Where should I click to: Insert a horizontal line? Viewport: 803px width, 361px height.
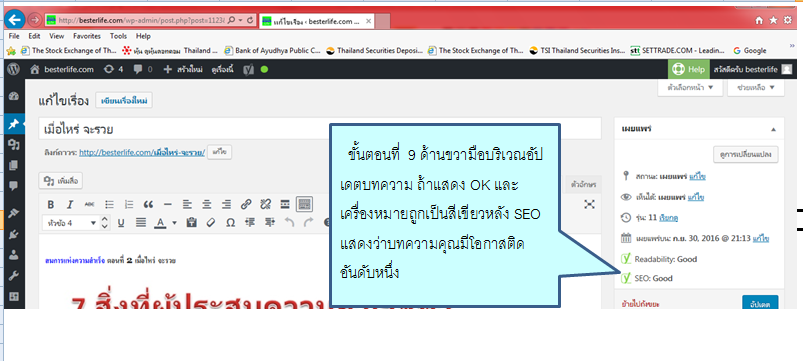click(x=167, y=204)
